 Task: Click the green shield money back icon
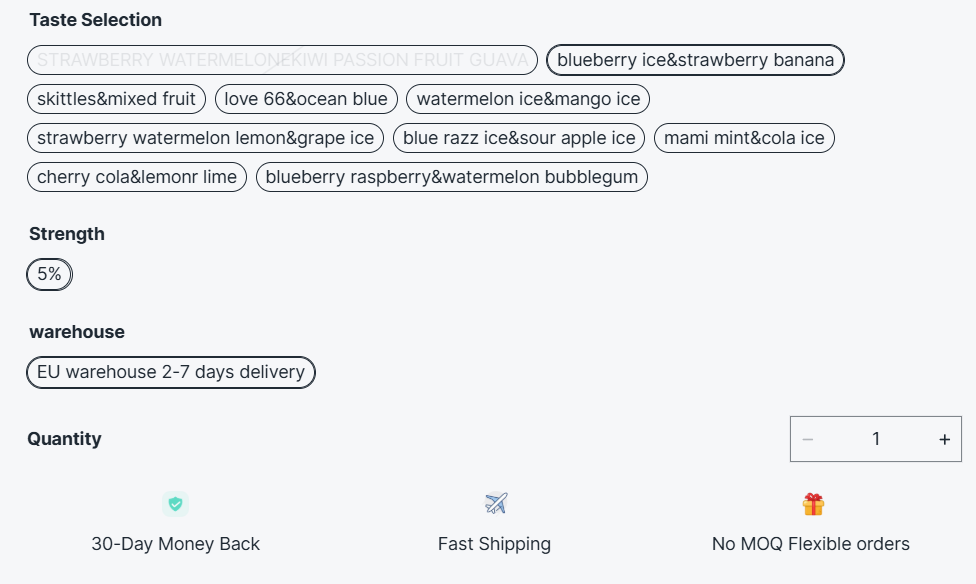point(176,504)
